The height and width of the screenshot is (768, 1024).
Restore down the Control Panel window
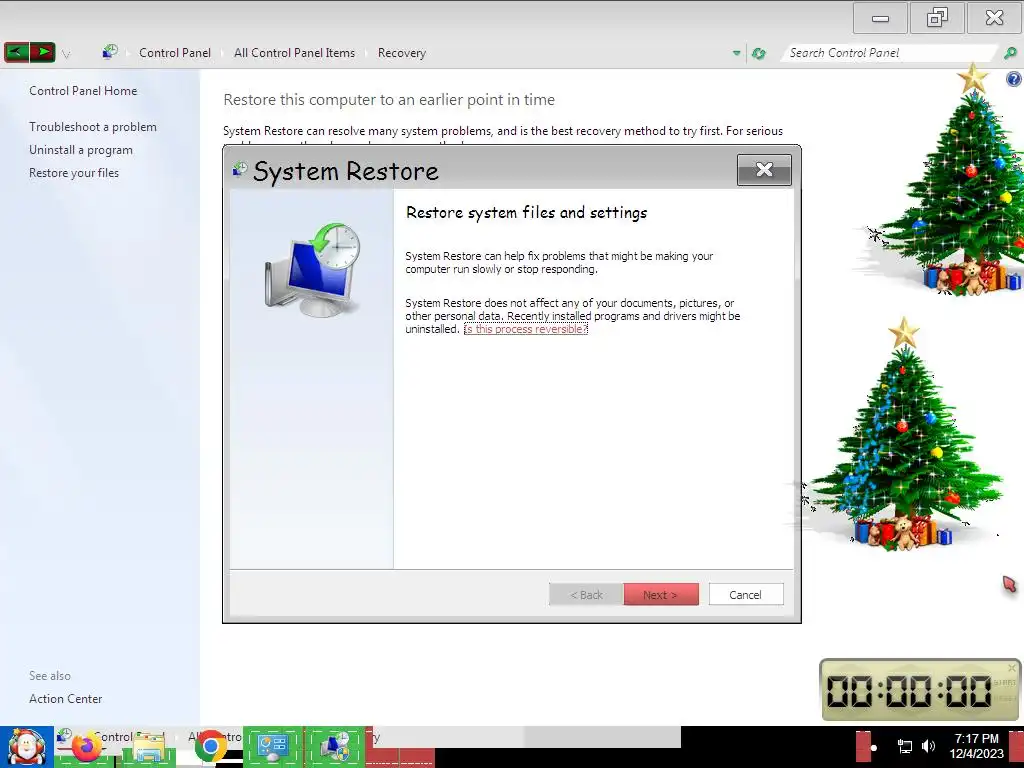tap(937, 18)
